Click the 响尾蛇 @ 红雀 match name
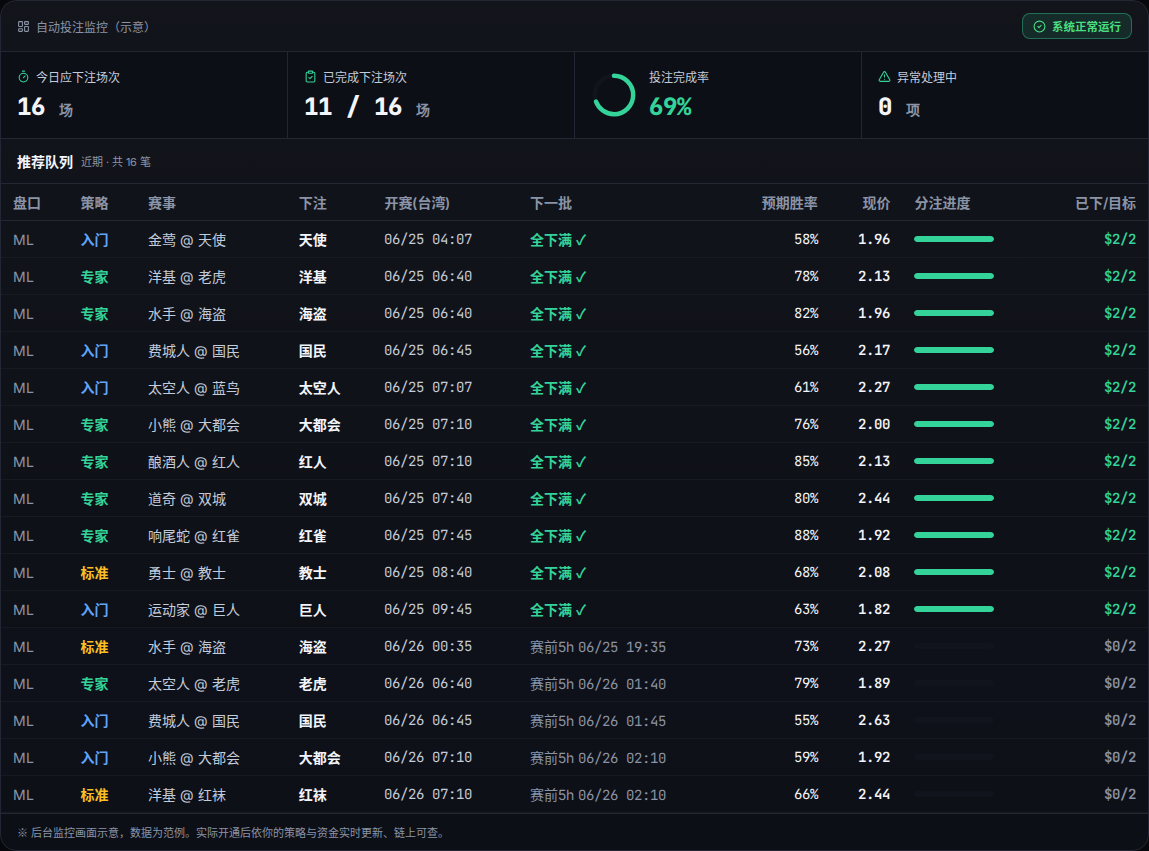This screenshot has width=1149, height=851. click(194, 536)
